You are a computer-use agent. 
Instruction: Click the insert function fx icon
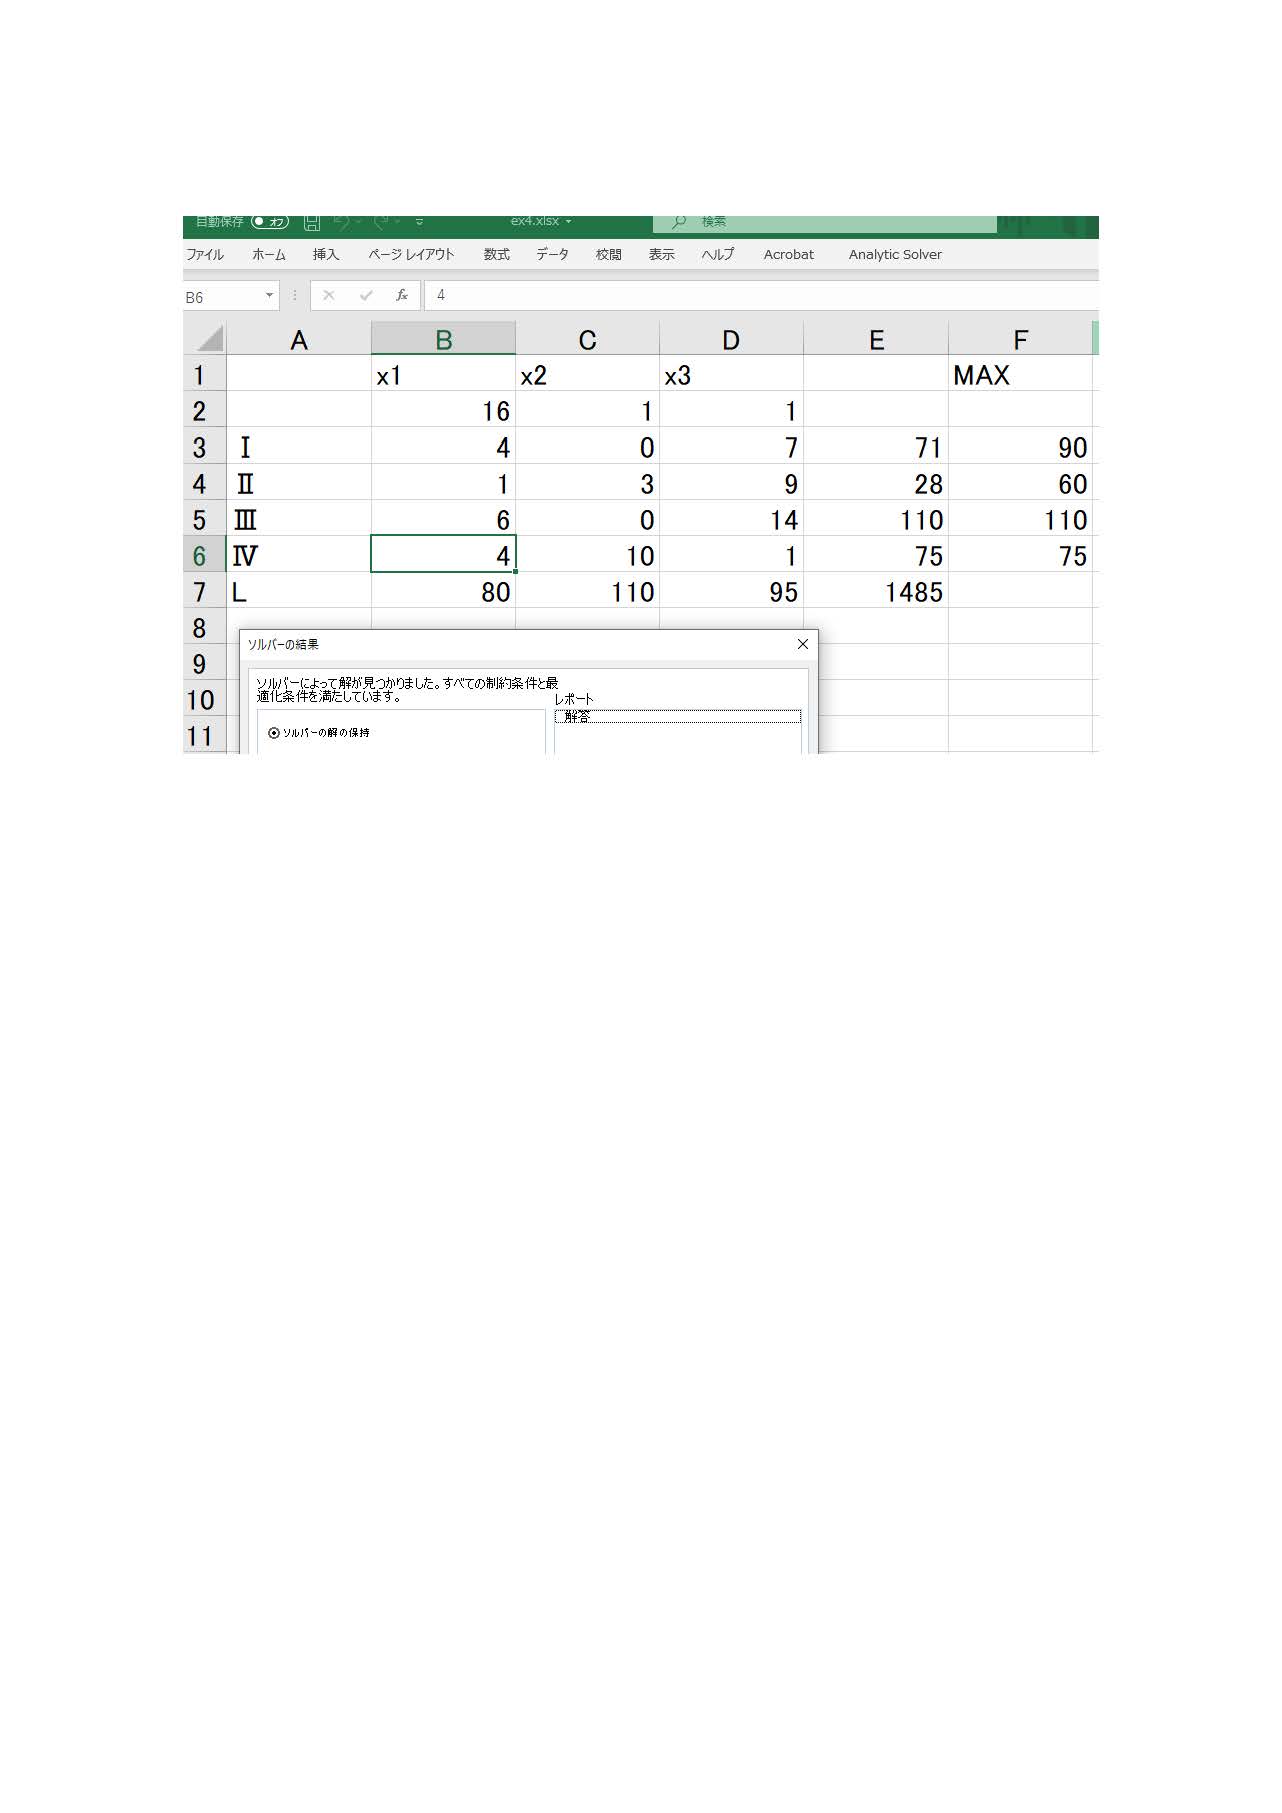[x=402, y=296]
